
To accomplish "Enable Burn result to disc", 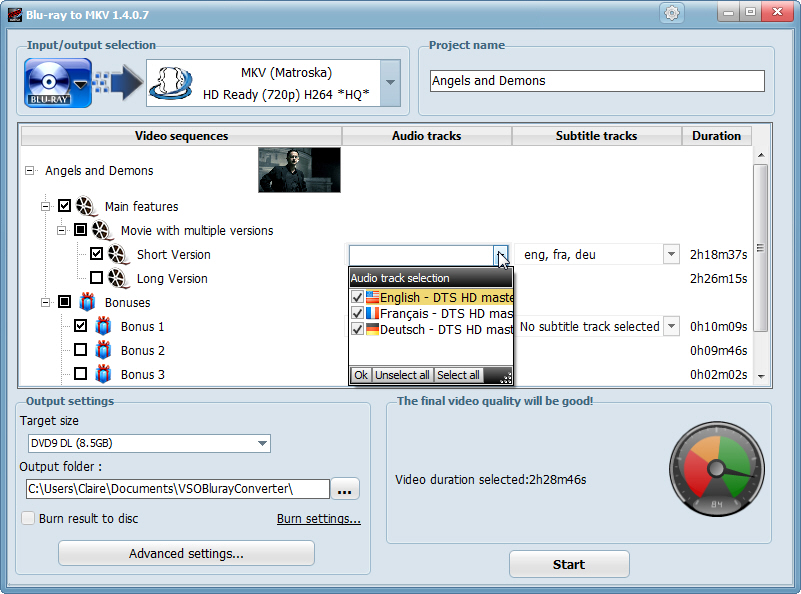I will [x=28, y=518].
